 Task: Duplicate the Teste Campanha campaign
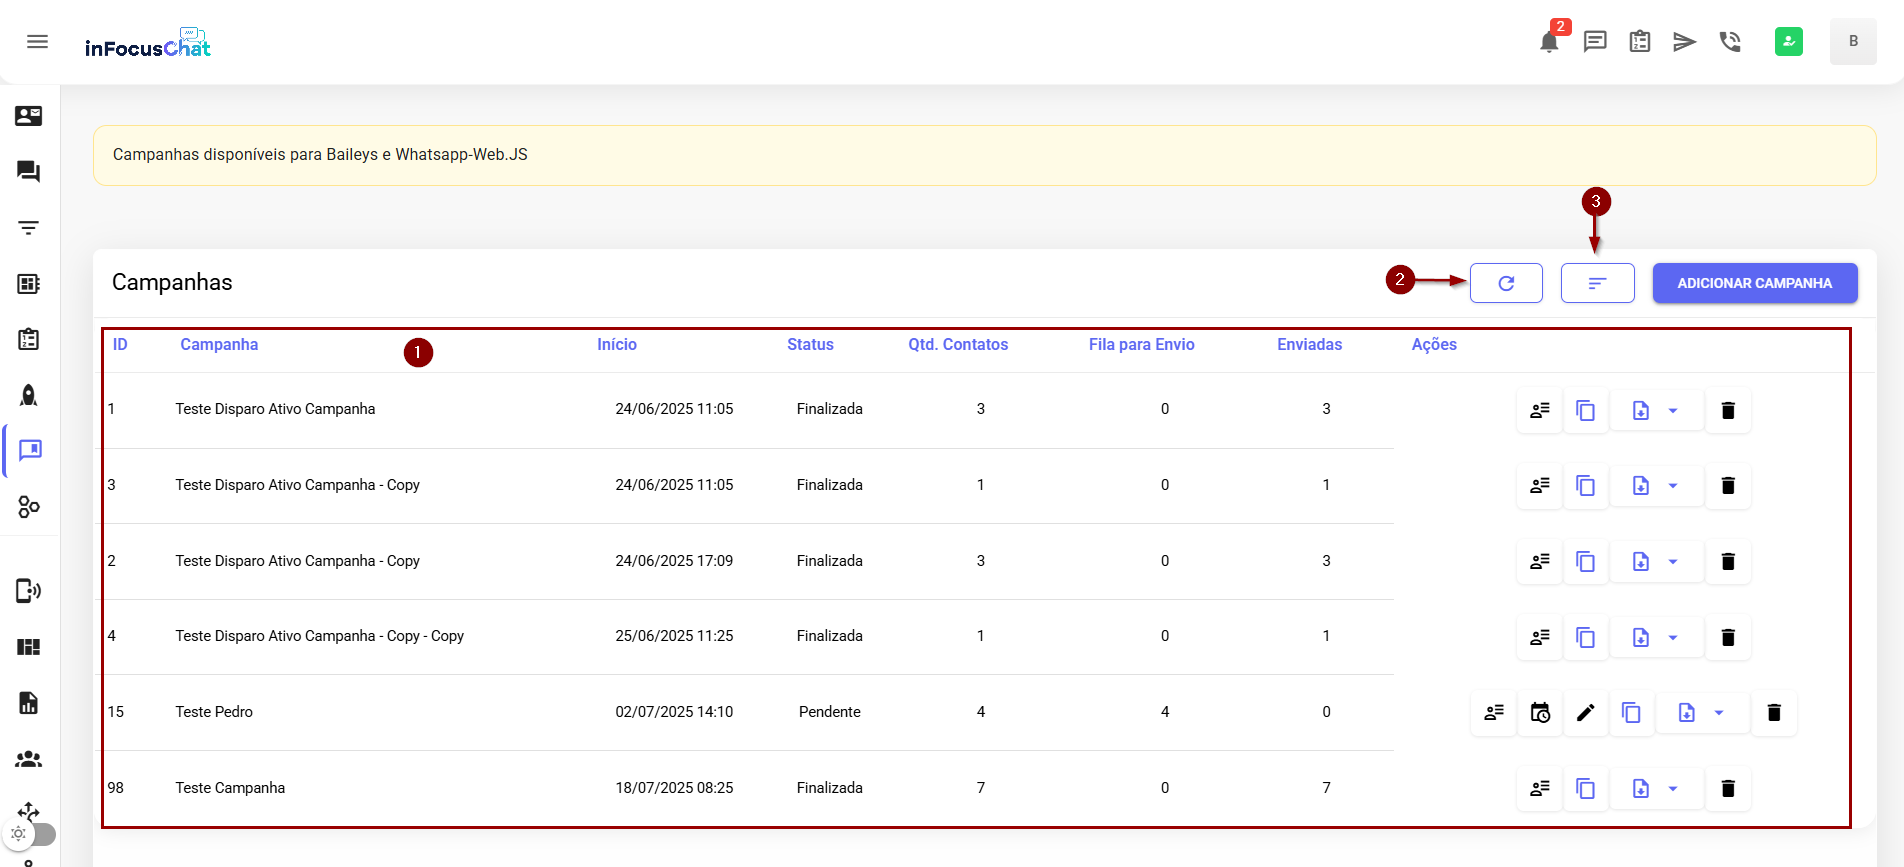pos(1585,789)
